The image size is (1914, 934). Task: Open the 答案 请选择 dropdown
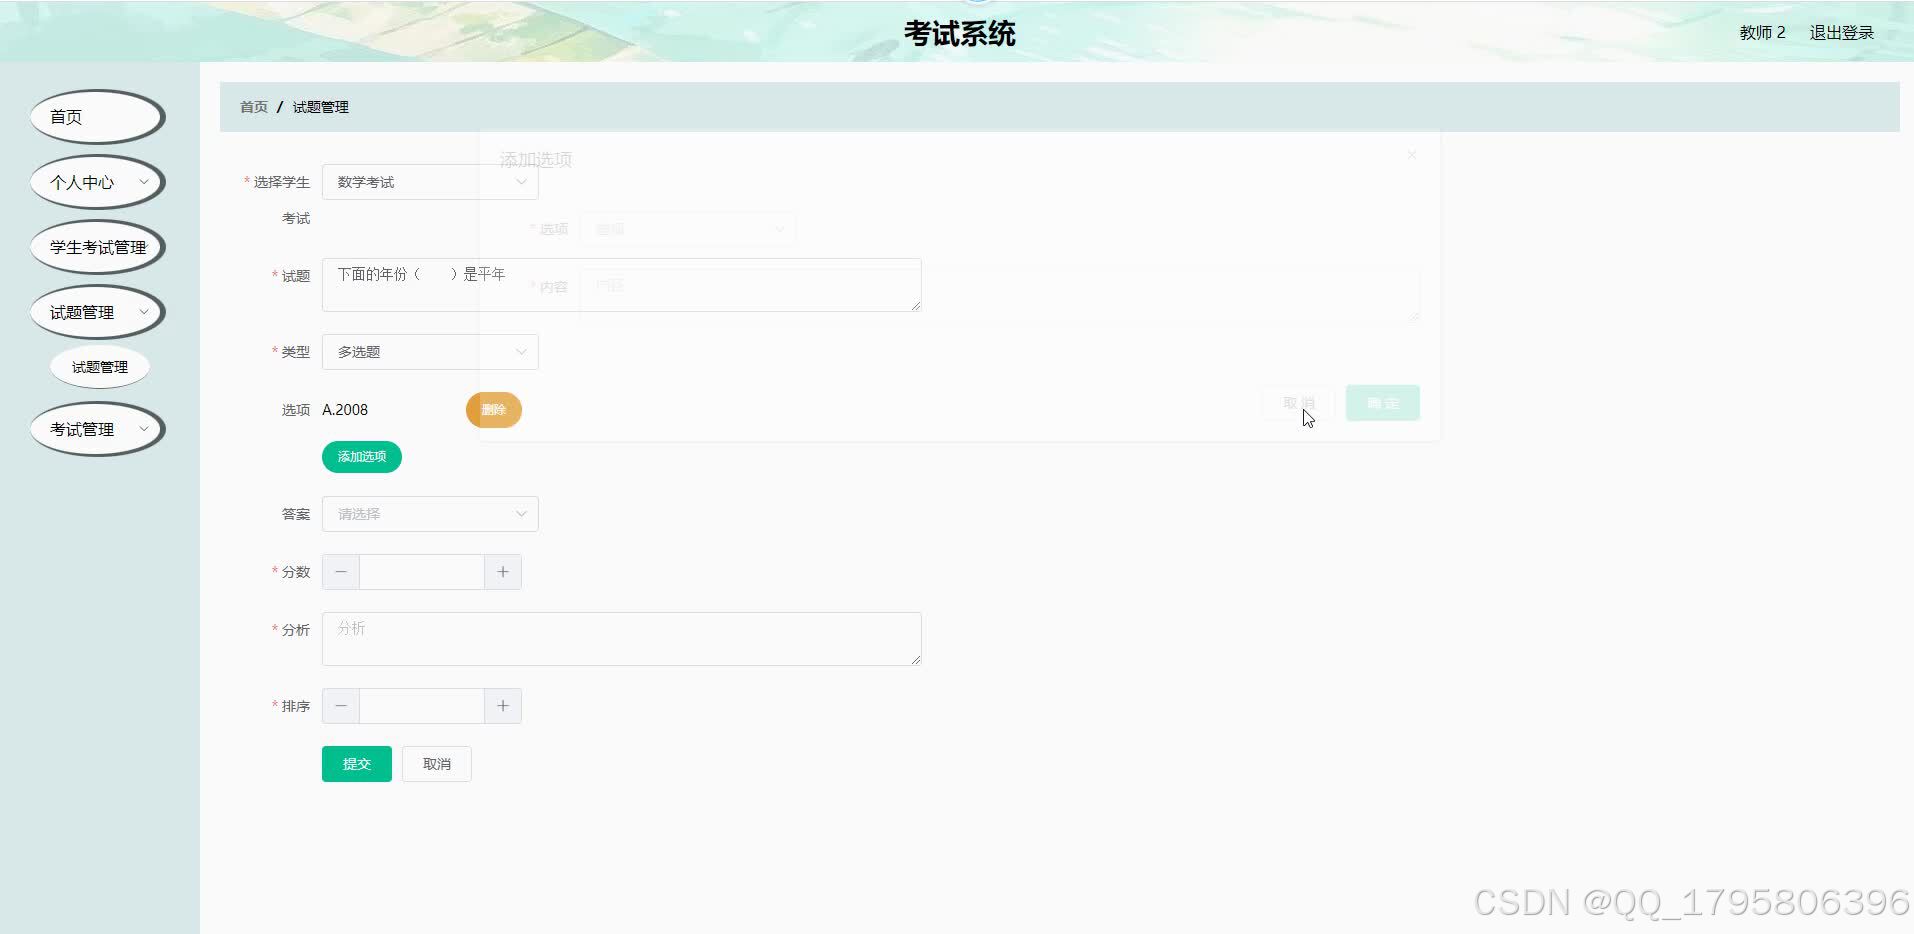430,514
